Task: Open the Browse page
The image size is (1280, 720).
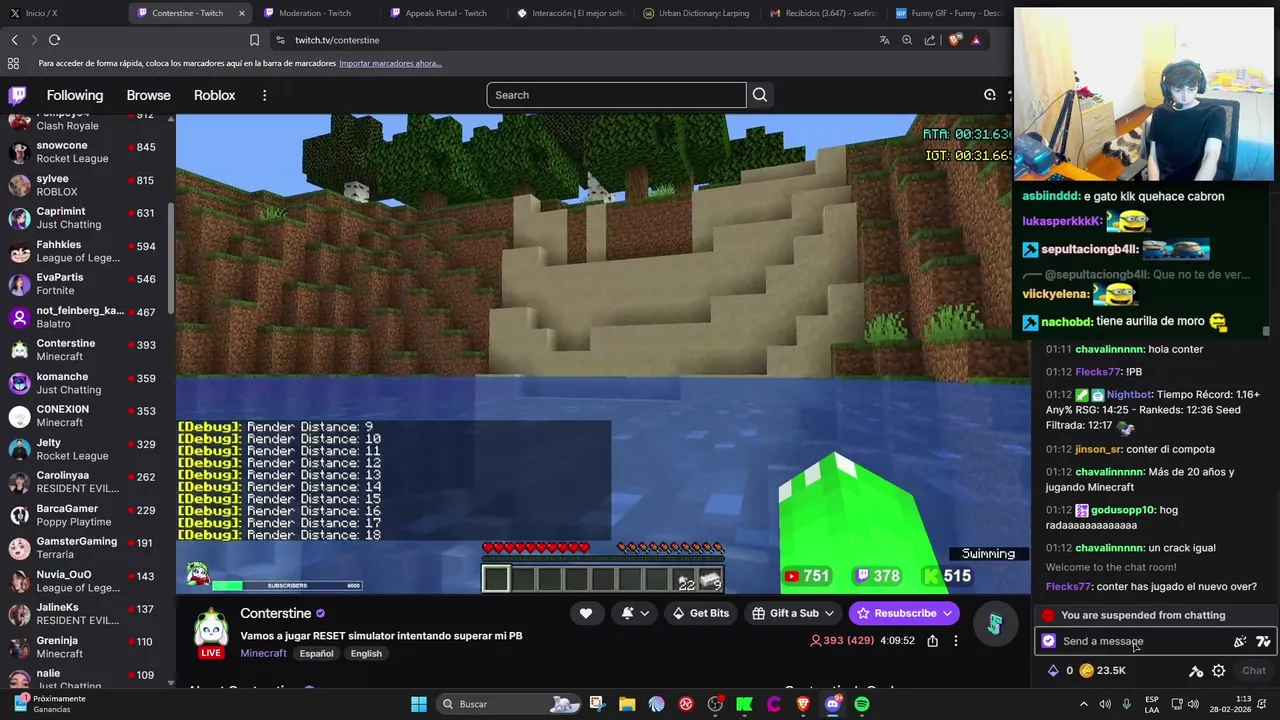Action: pos(148,95)
